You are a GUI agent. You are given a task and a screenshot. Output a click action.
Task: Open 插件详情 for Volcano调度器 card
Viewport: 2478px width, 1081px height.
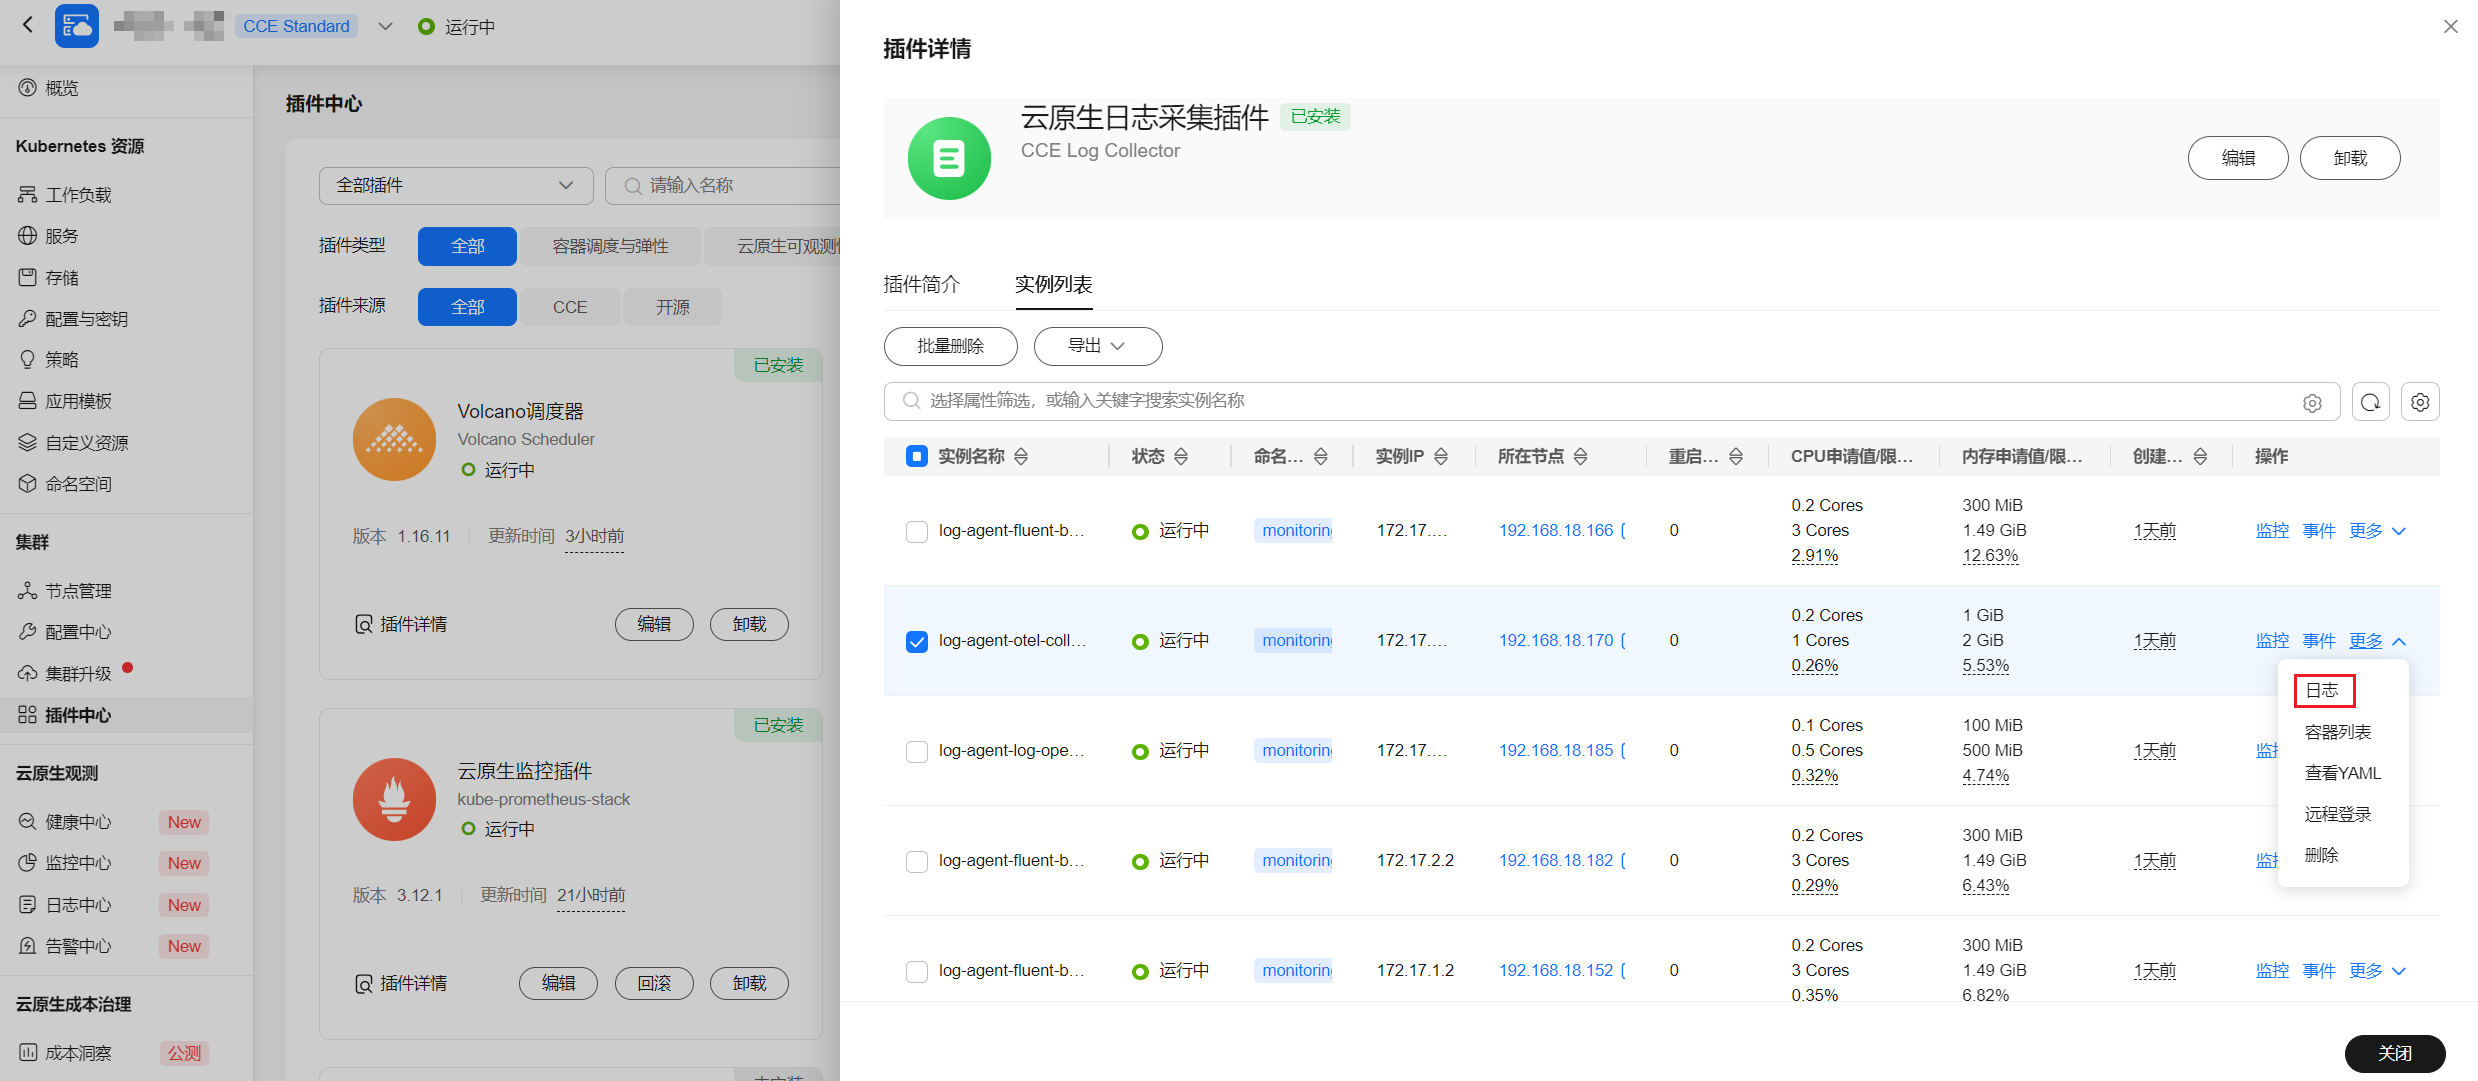tap(401, 625)
